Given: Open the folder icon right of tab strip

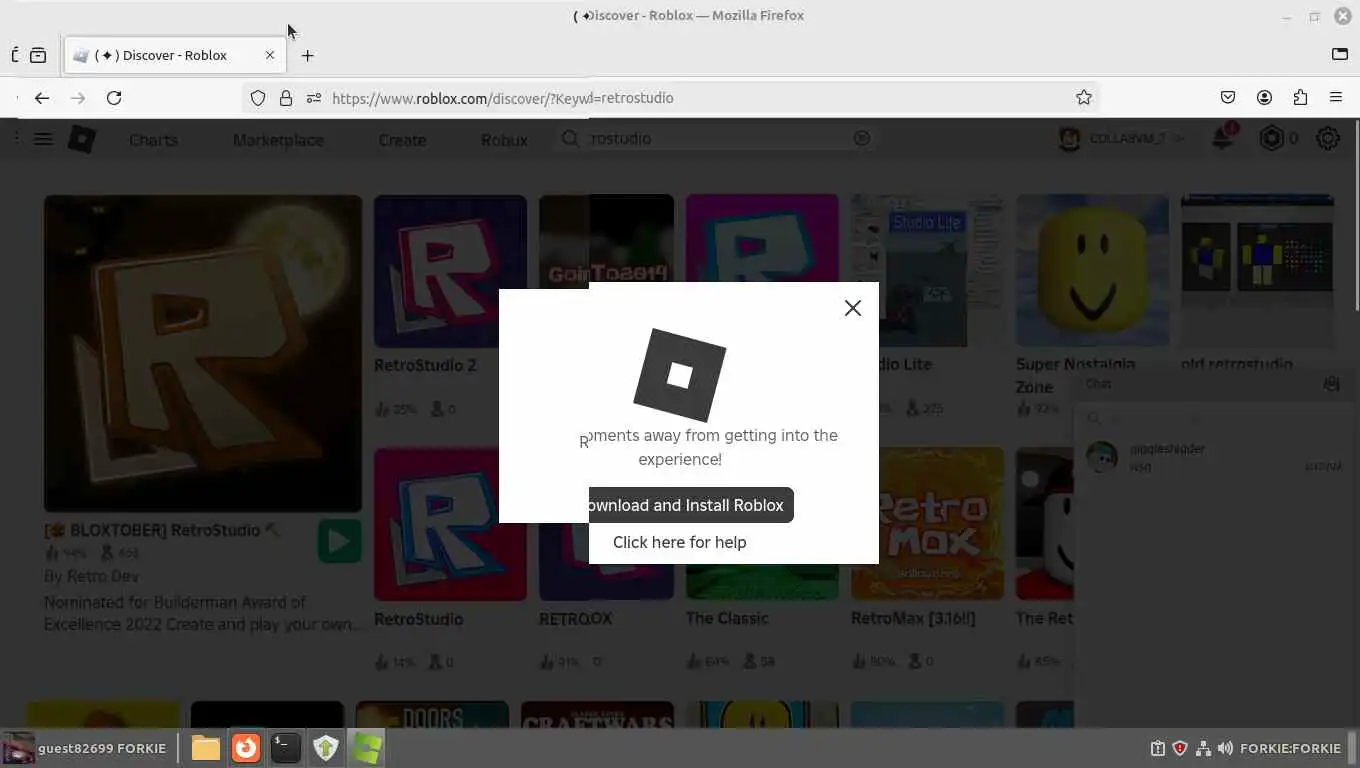Looking at the screenshot, I should coord(1339,55).
